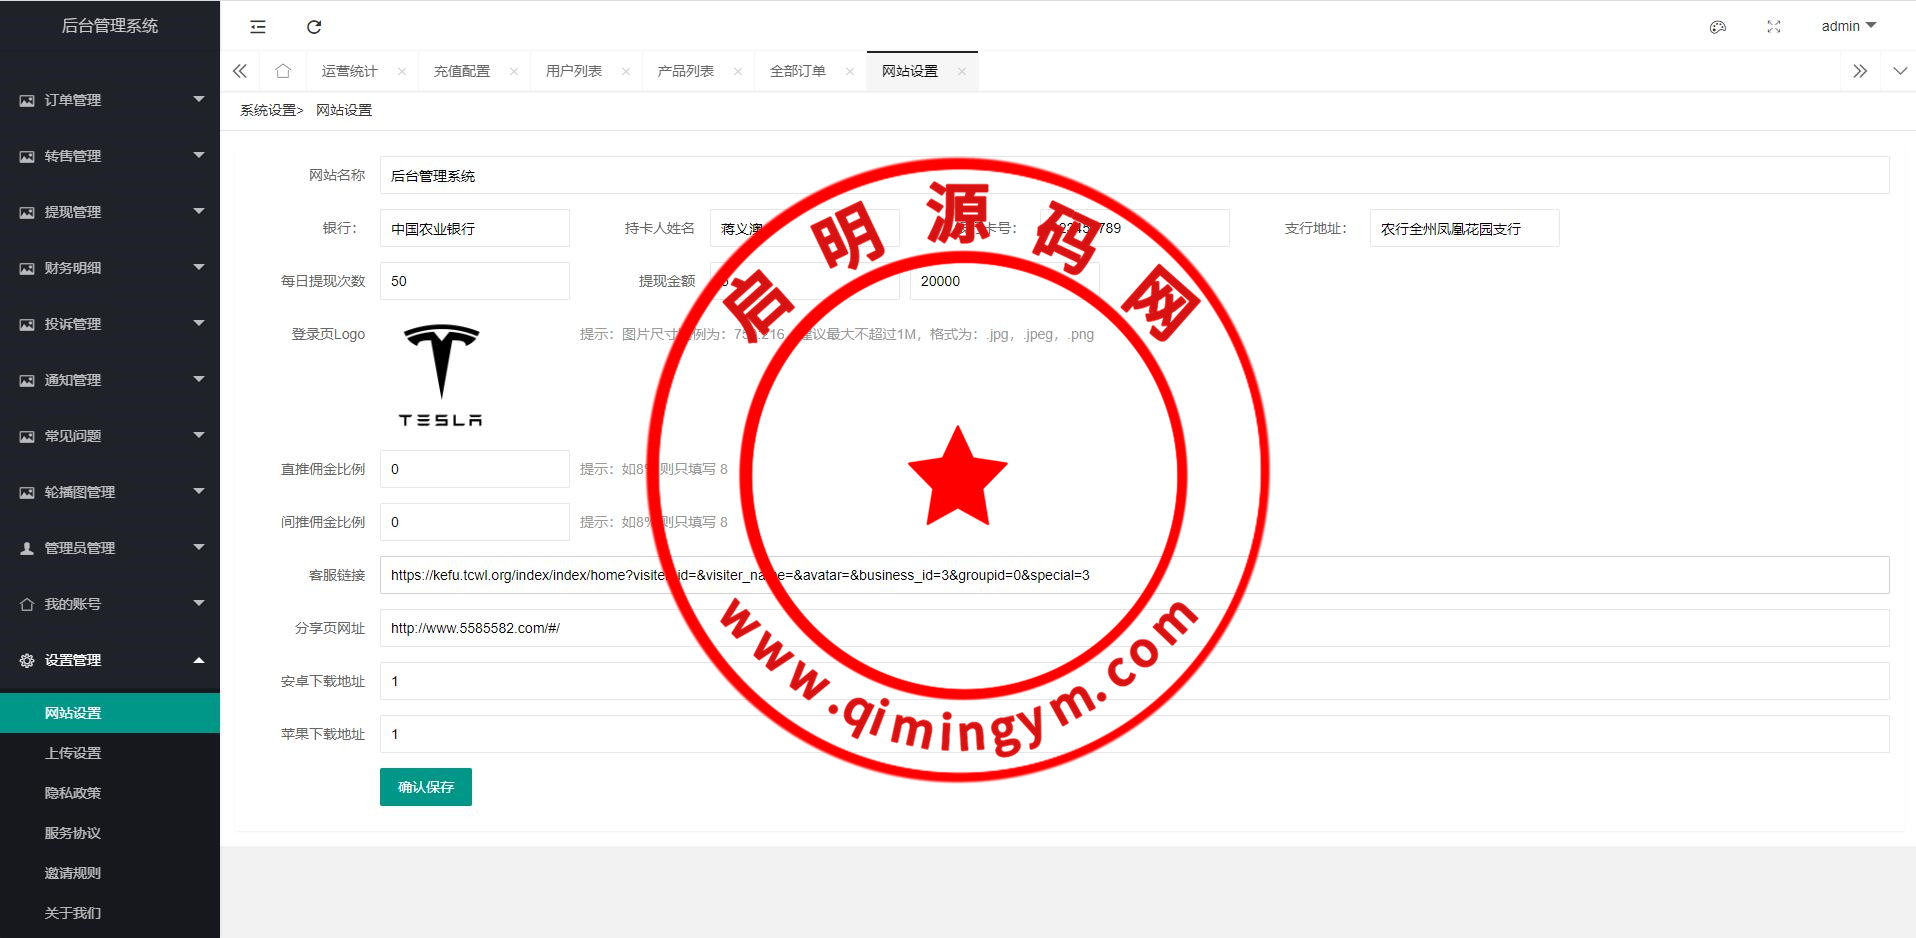Switch to the 产品列表 tab
The image size is (1916, 938).
pos(685,71)
